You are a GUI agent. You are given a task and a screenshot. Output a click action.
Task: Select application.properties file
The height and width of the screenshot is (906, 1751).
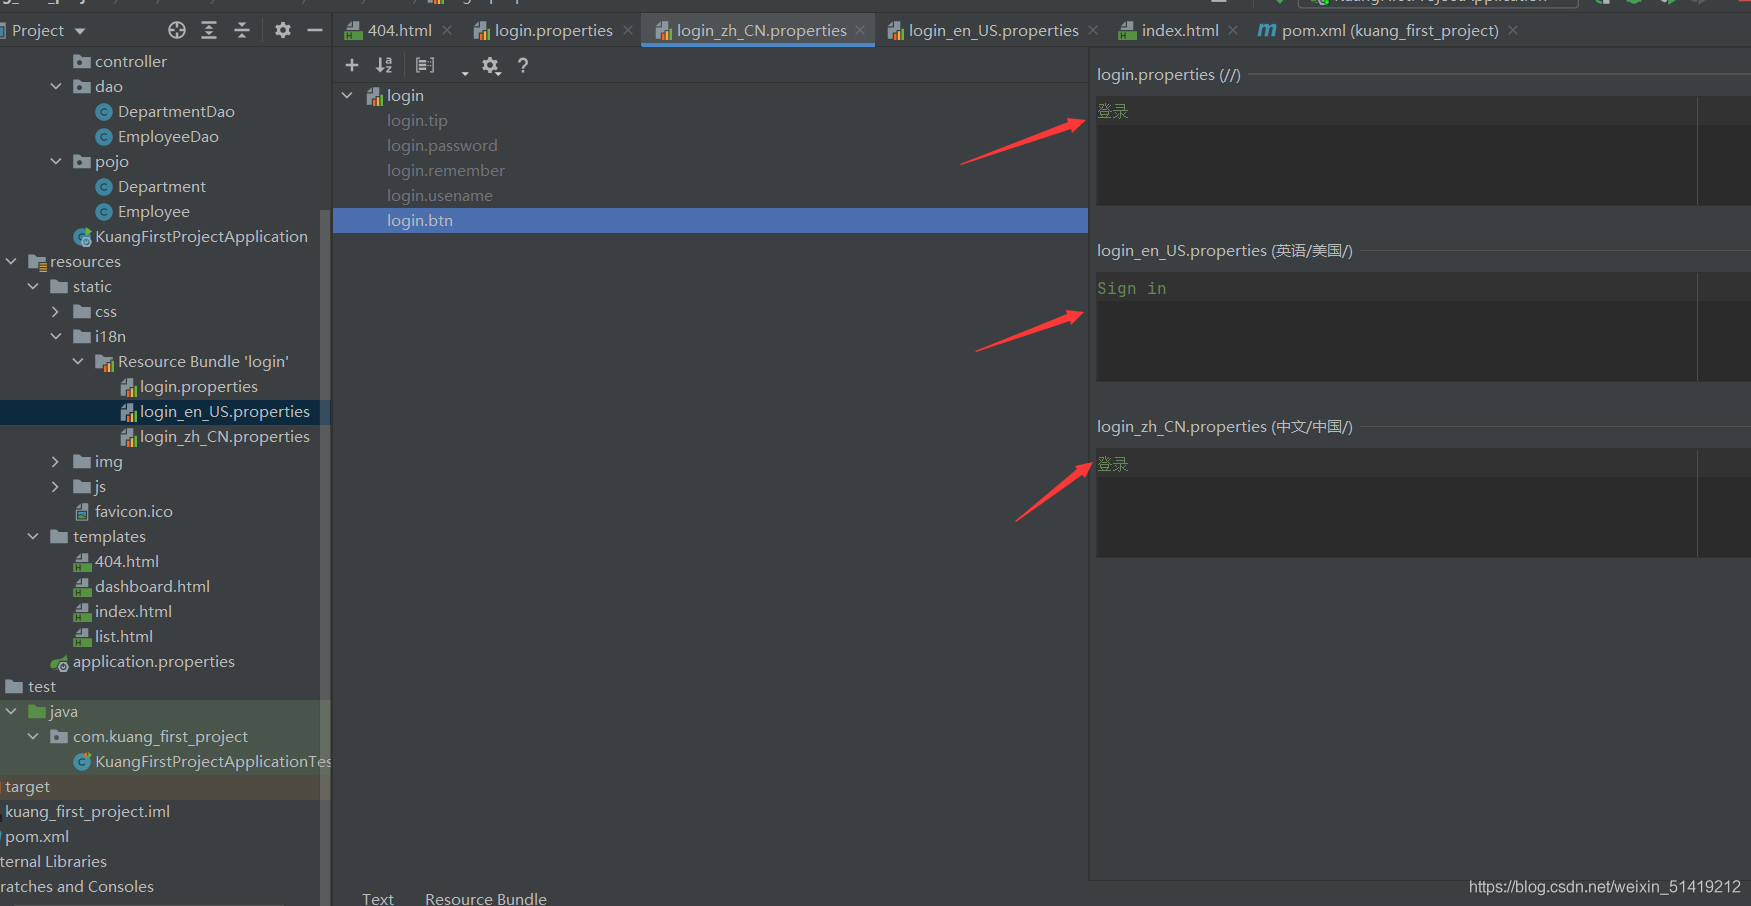tap(154, 661)
